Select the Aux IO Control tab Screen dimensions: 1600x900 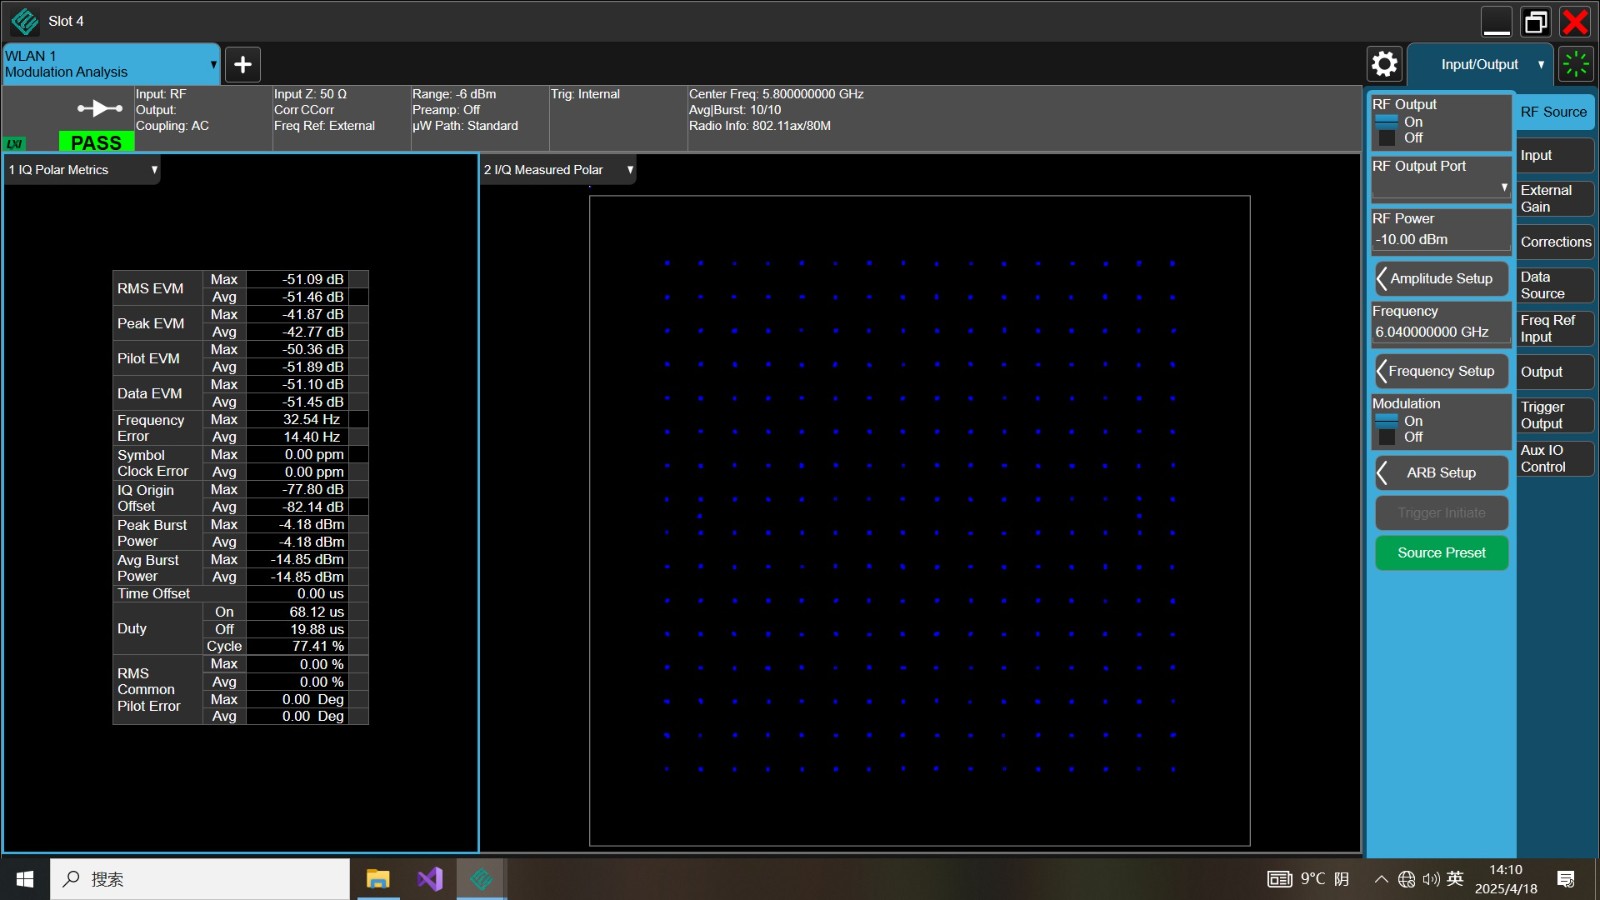[1555, 458]
